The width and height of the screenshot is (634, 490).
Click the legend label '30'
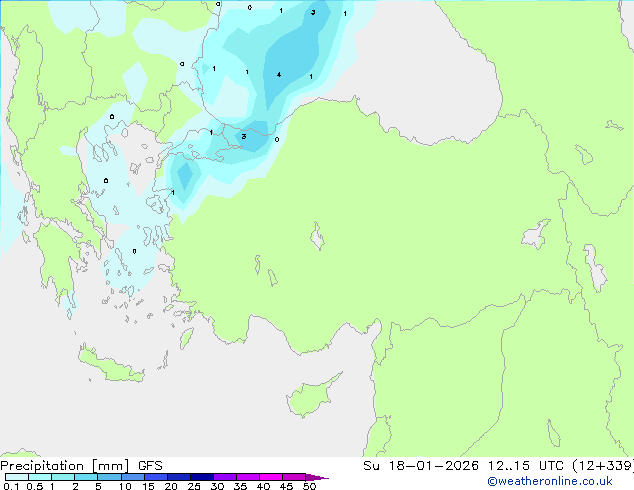tap(217, 486)
